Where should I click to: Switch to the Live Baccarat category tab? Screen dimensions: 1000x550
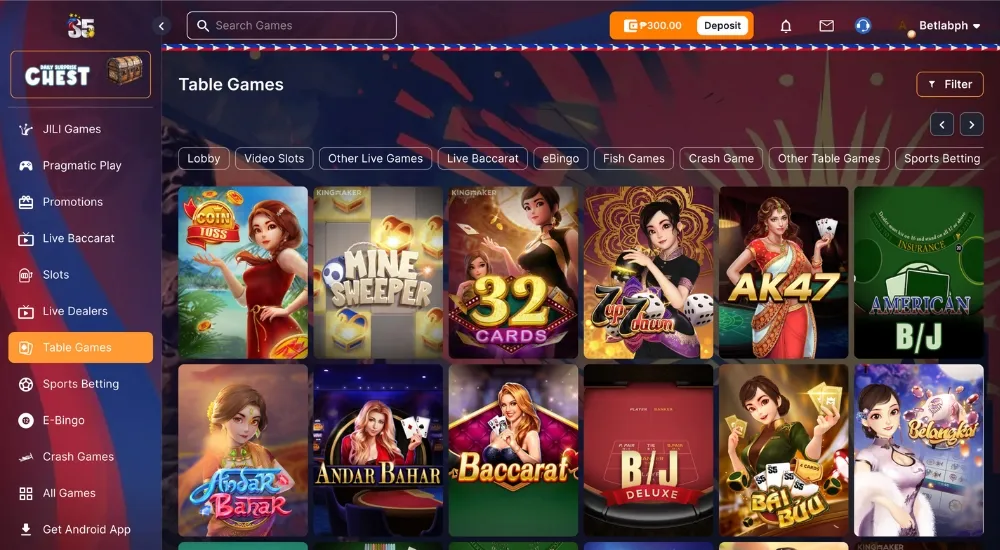[483, 159]
